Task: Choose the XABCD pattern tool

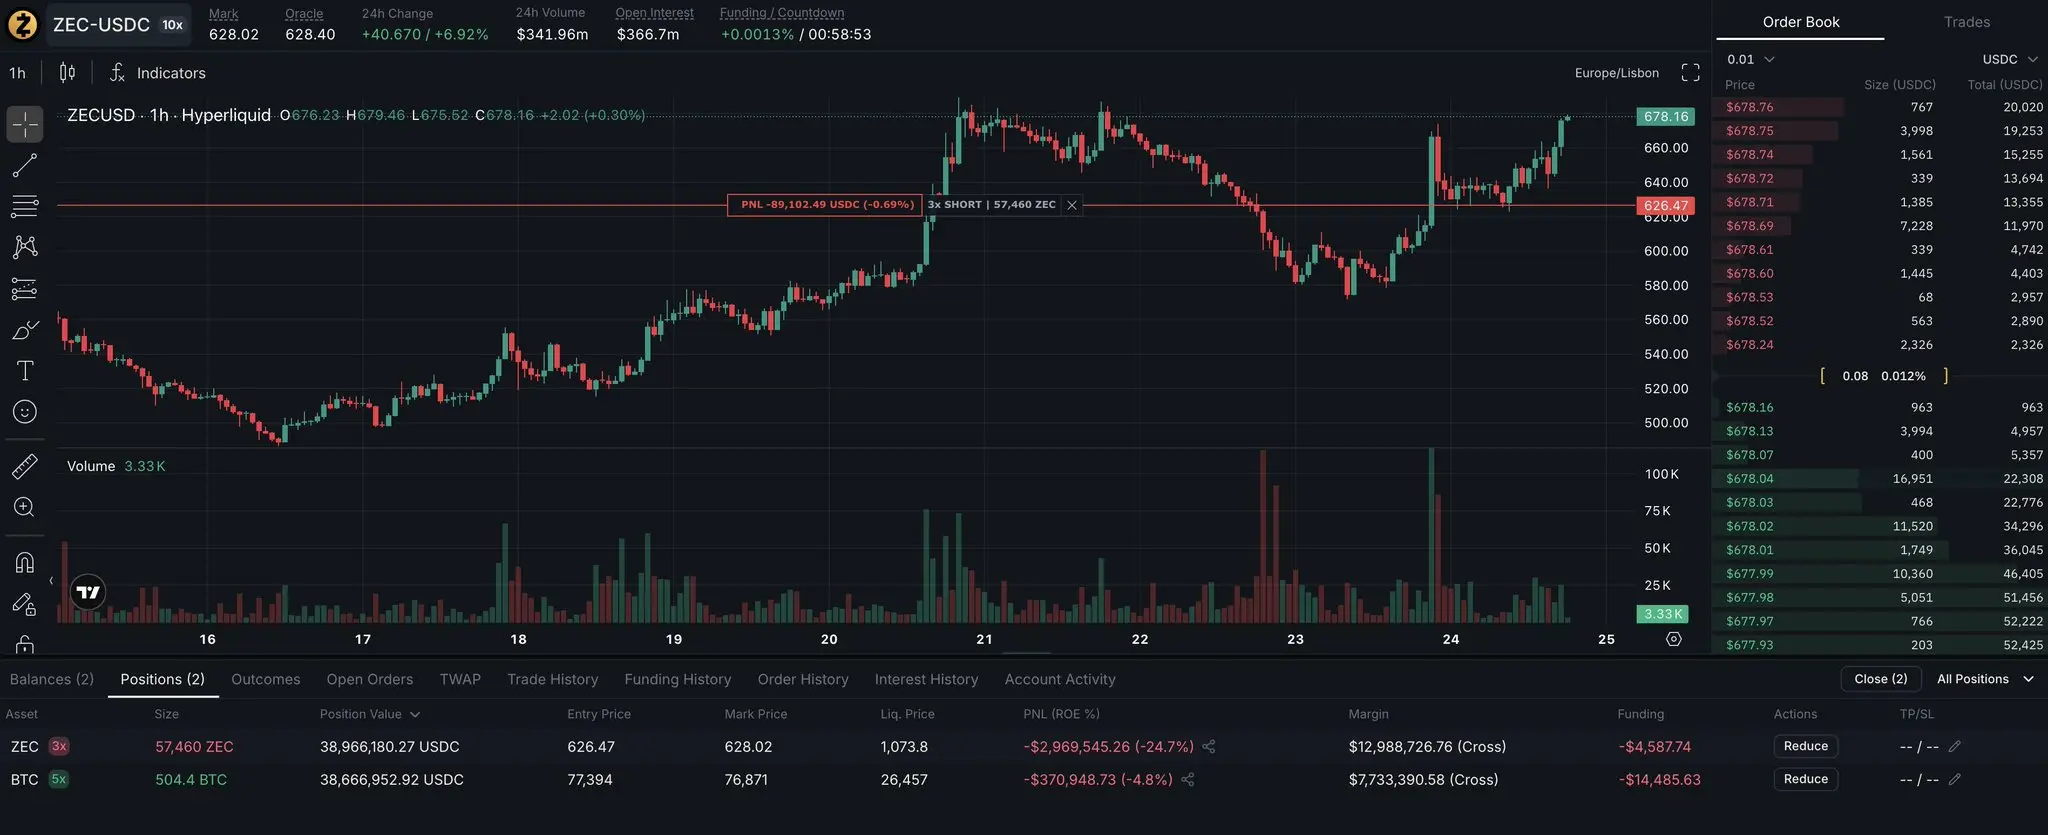Action: [25, 247]
